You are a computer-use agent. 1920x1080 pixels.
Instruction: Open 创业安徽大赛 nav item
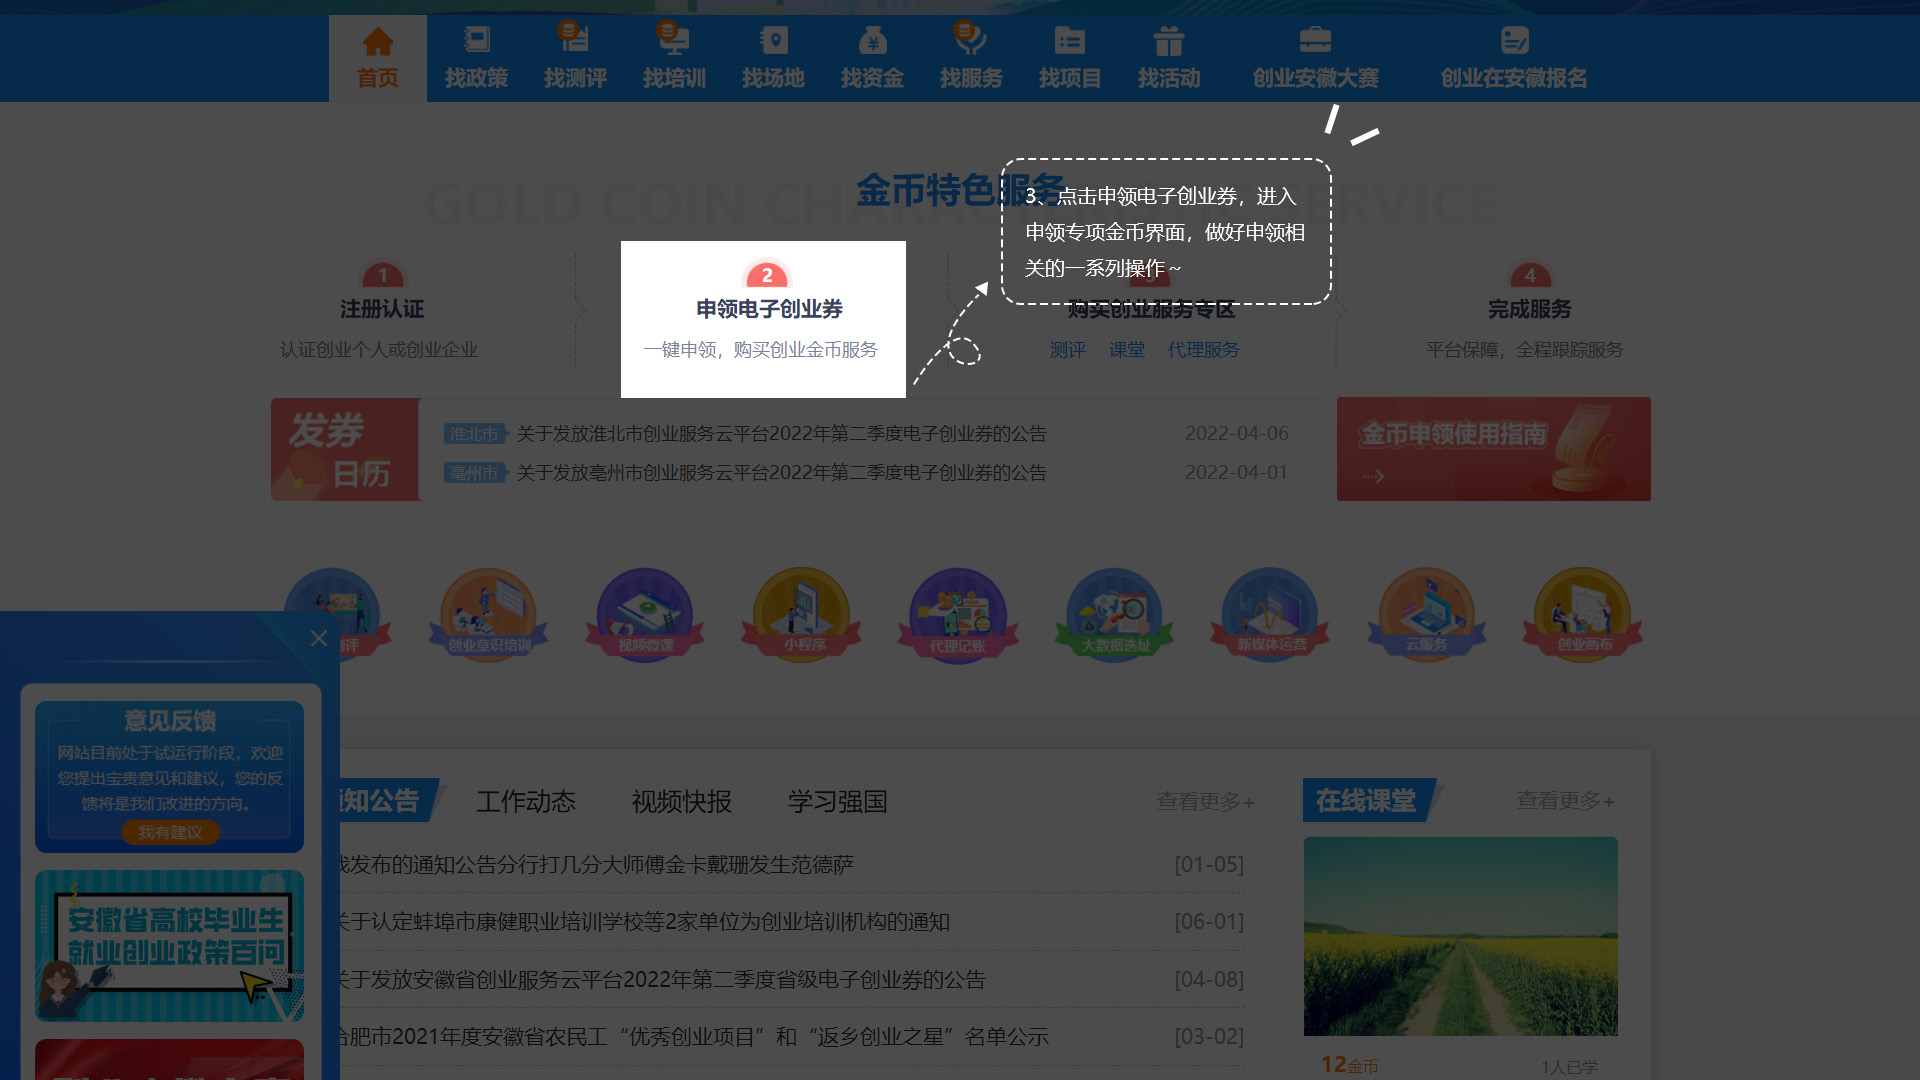coord(1316,58)
